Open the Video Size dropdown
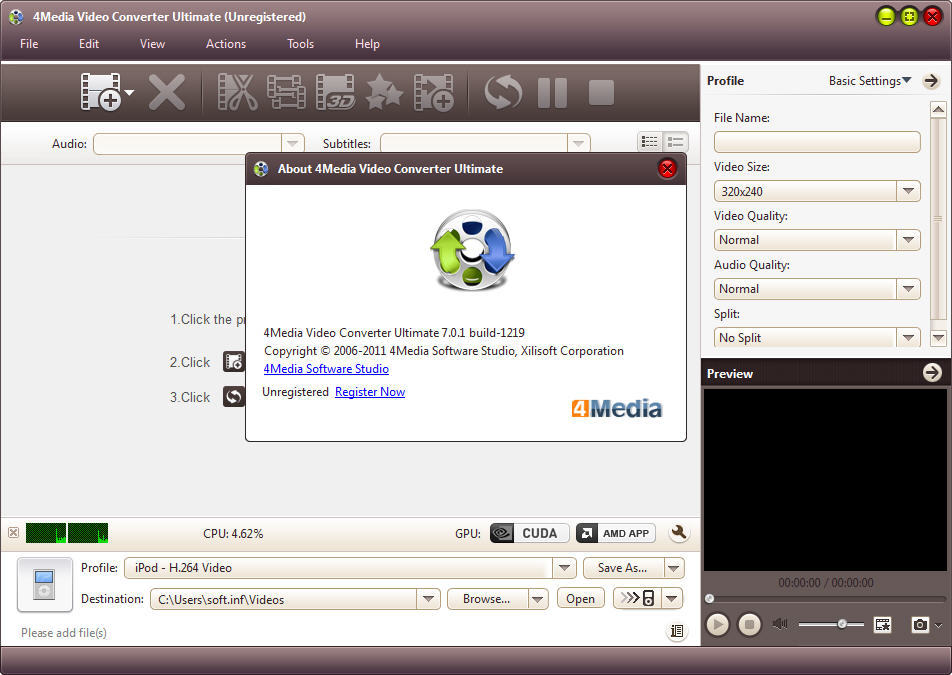Image resolution: width=952 pixels, height=675 pixels. [908, 191]
